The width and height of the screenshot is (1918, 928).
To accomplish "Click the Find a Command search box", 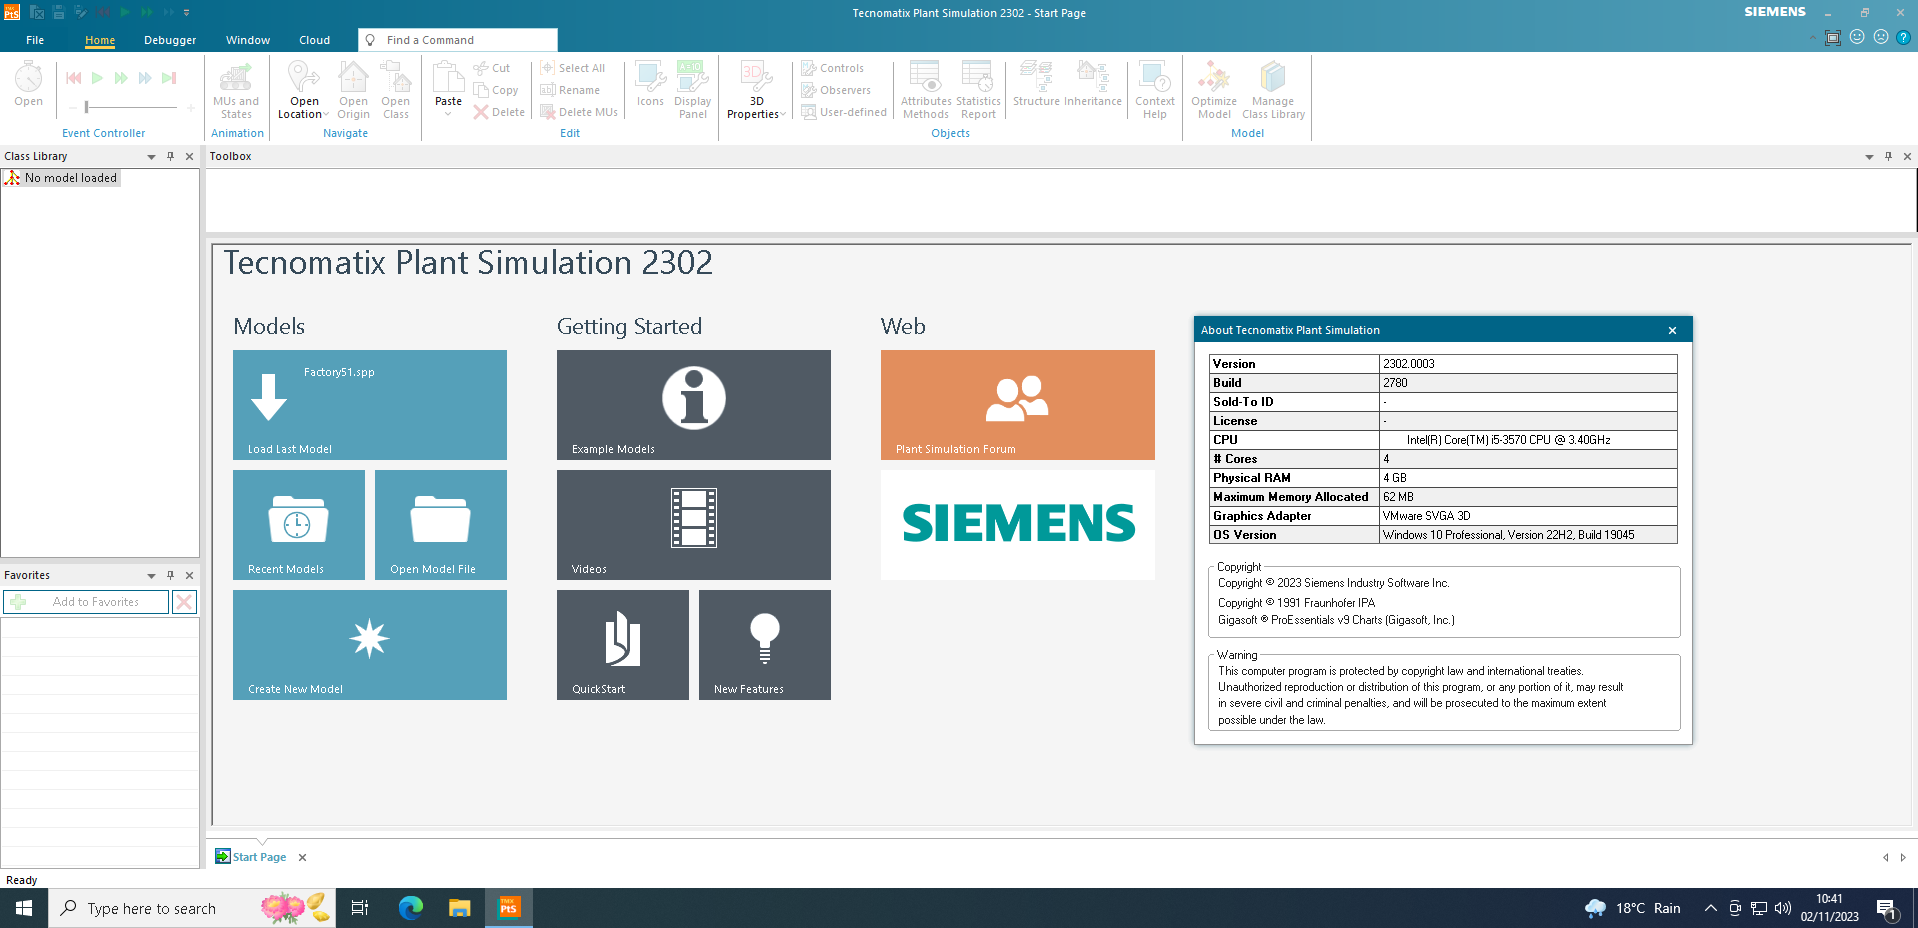I will (x=458, y=40).
